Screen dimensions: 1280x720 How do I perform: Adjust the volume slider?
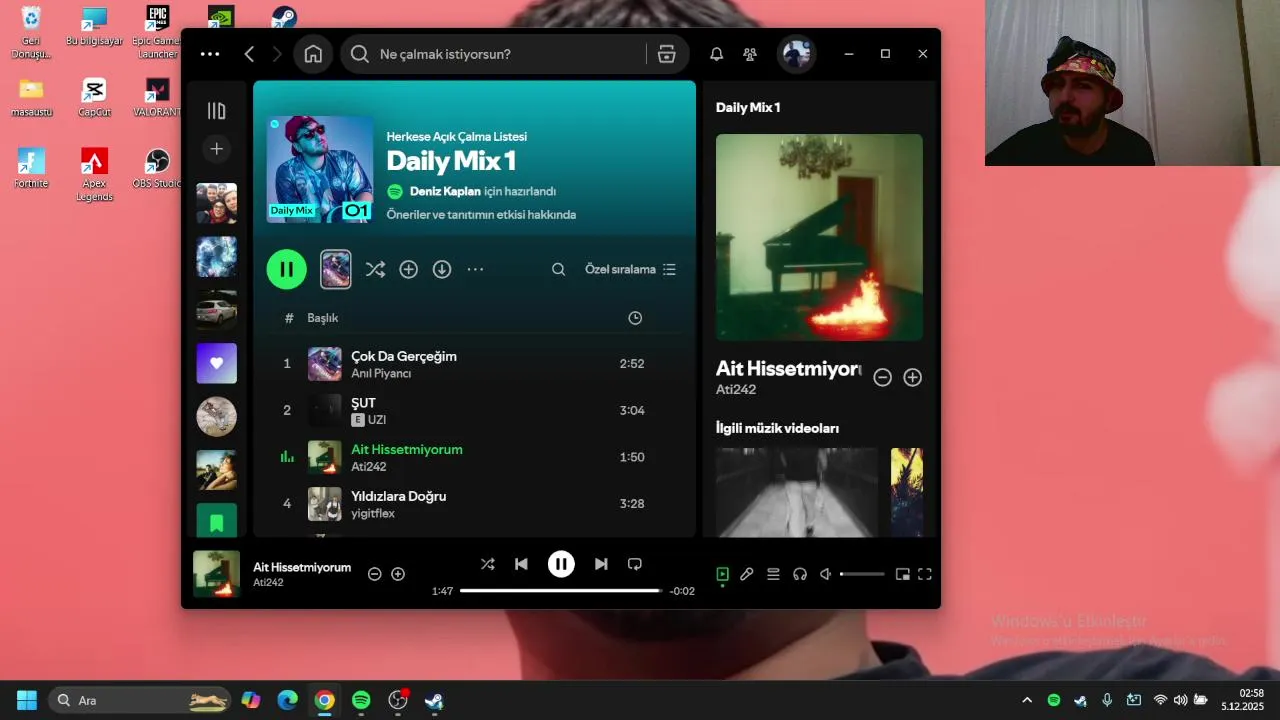click(862, 574)
